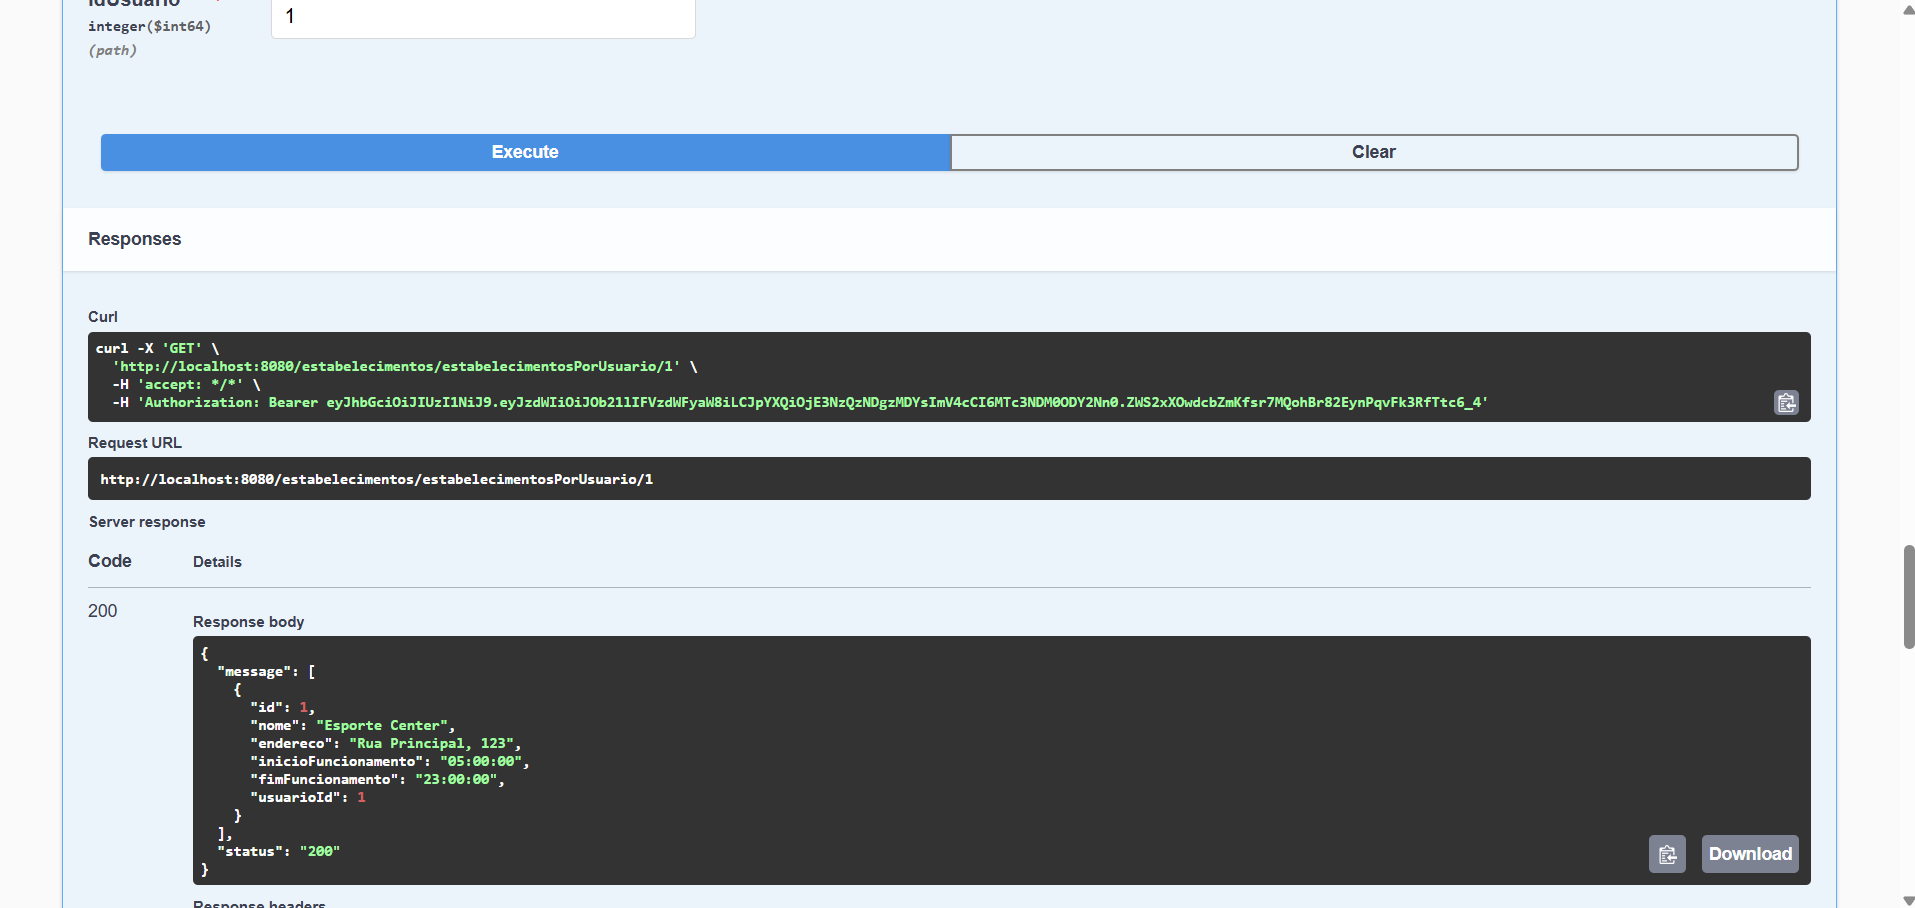Viewport: 1915px width, 908px height.
Task: Click the Responses section header
Action: pos(134,239)
